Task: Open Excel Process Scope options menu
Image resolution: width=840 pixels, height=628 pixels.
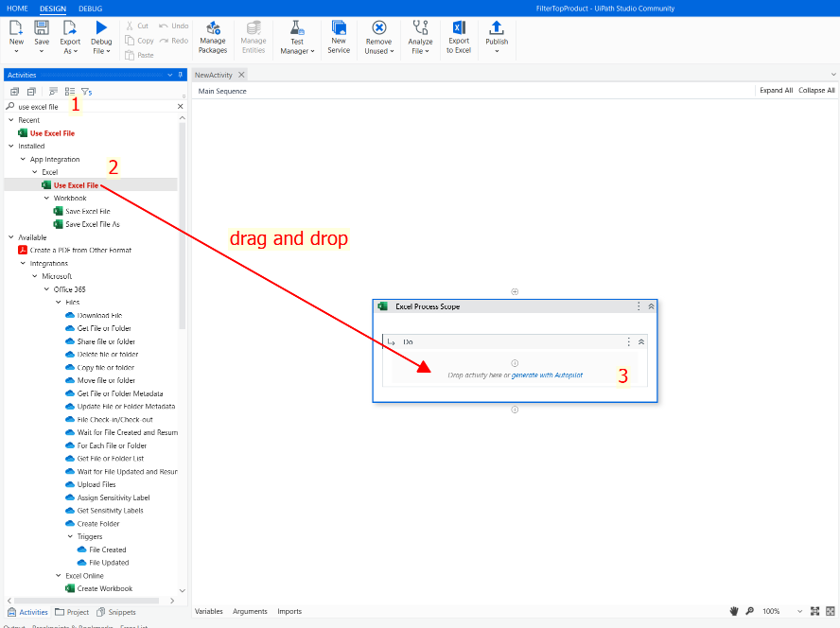Action: click(638, 306)
